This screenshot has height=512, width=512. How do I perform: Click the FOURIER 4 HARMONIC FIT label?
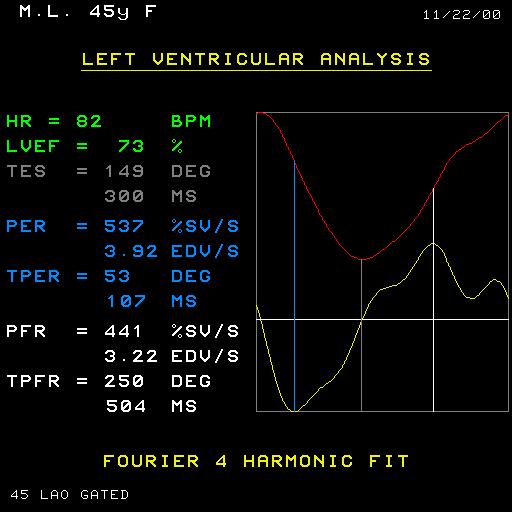point(256,461)
